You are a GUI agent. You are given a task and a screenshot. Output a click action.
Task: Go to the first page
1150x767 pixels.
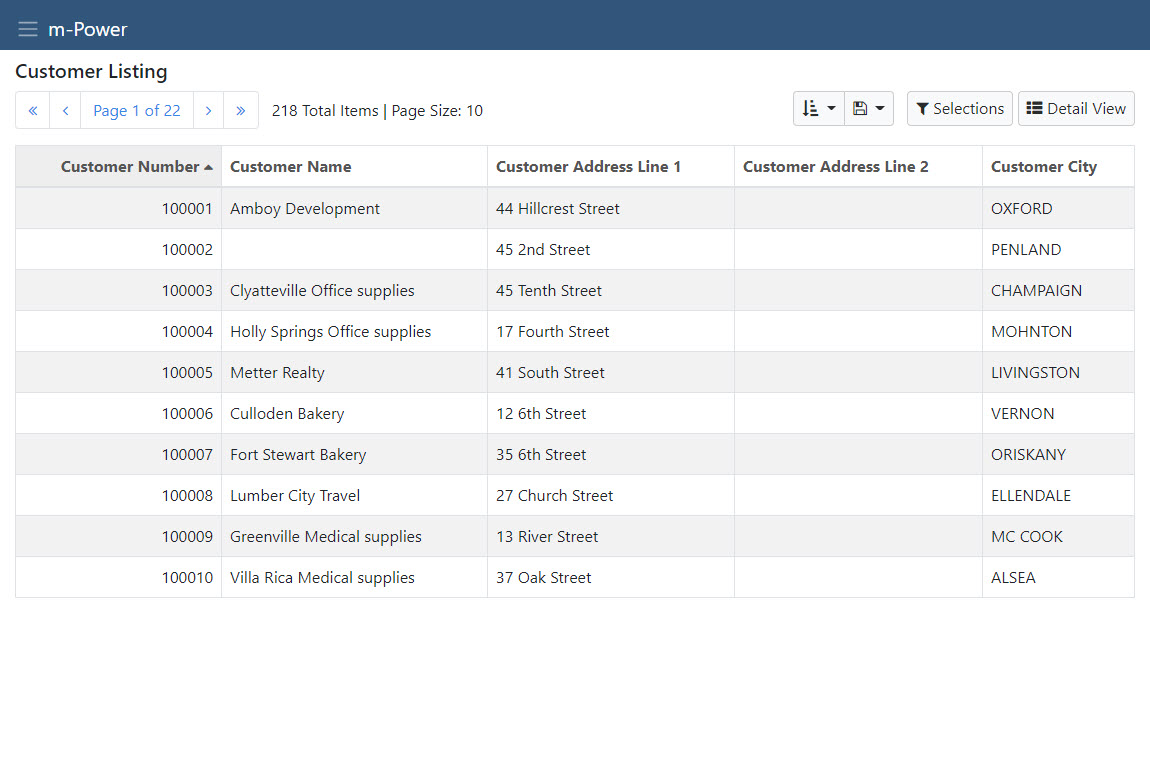coord(33,111)
